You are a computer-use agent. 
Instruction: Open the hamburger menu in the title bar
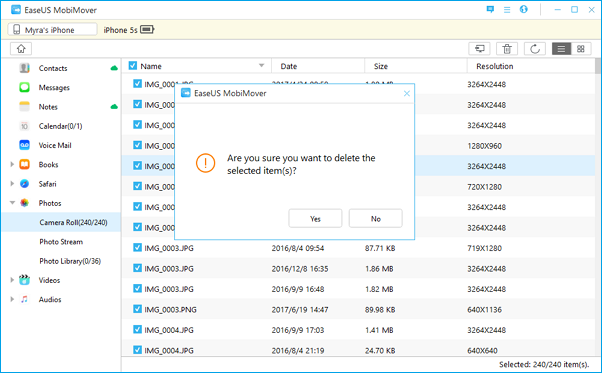507,10
